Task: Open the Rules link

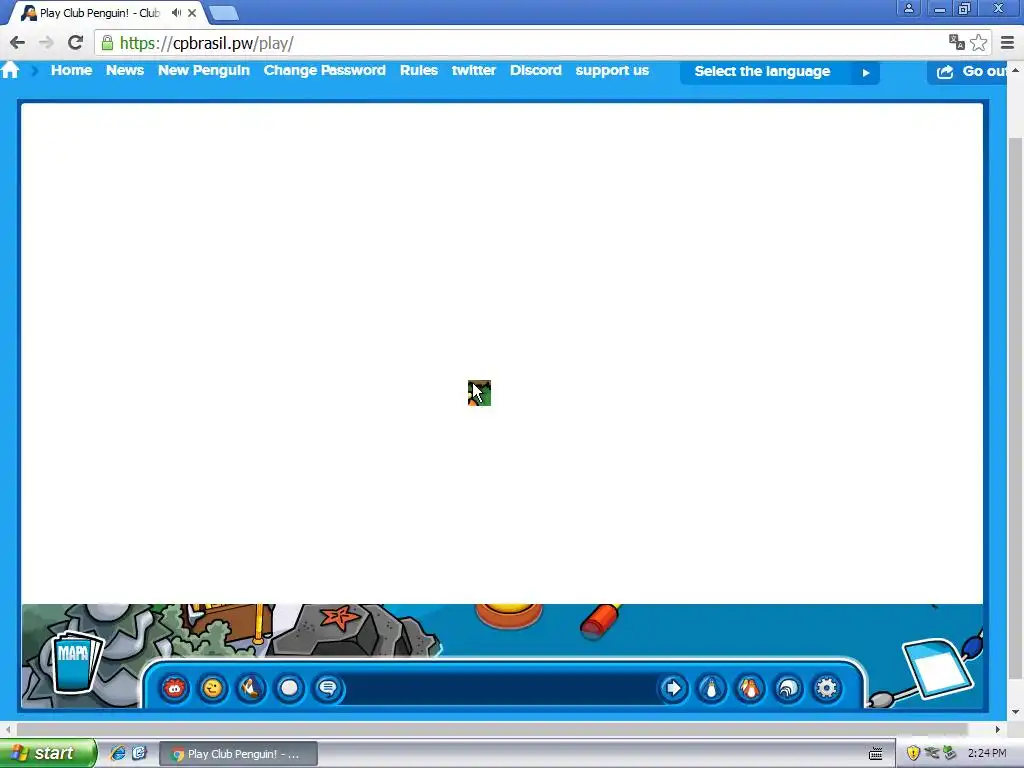Action: tap(419, 70)
